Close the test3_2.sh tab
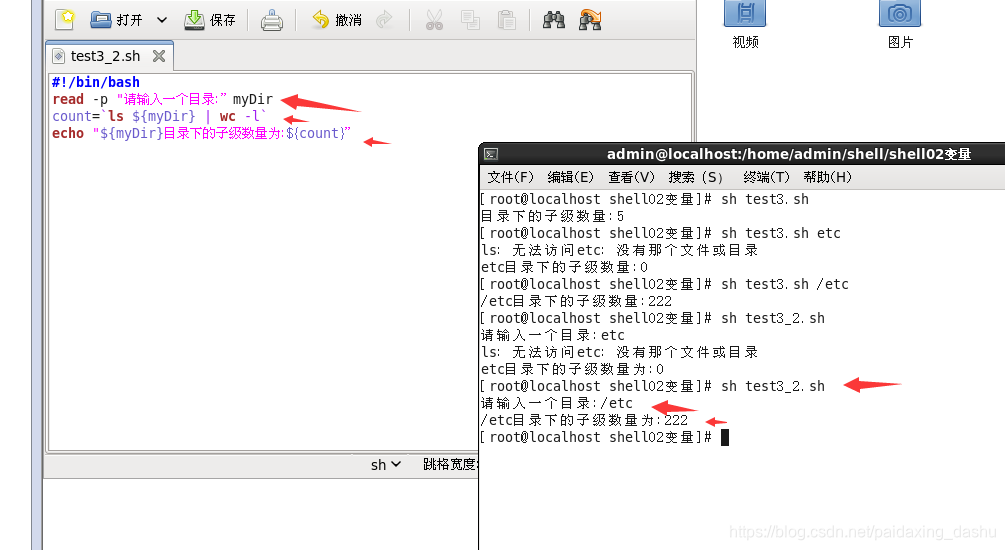This screenshot has height=550, width=1005. pyautogui.click(x=159, y=56)
